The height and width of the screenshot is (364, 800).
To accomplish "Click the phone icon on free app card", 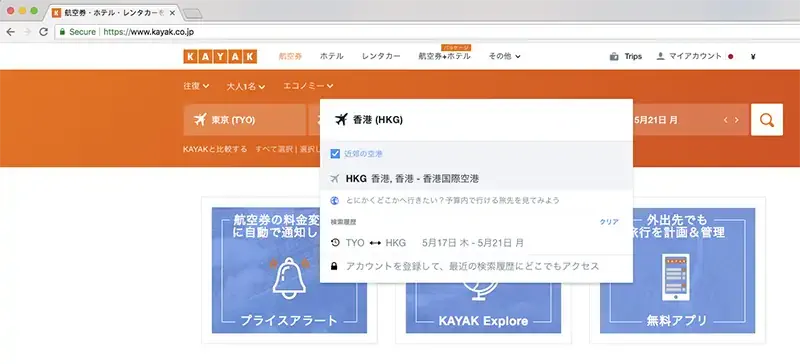I will click(x=676, y=277).
